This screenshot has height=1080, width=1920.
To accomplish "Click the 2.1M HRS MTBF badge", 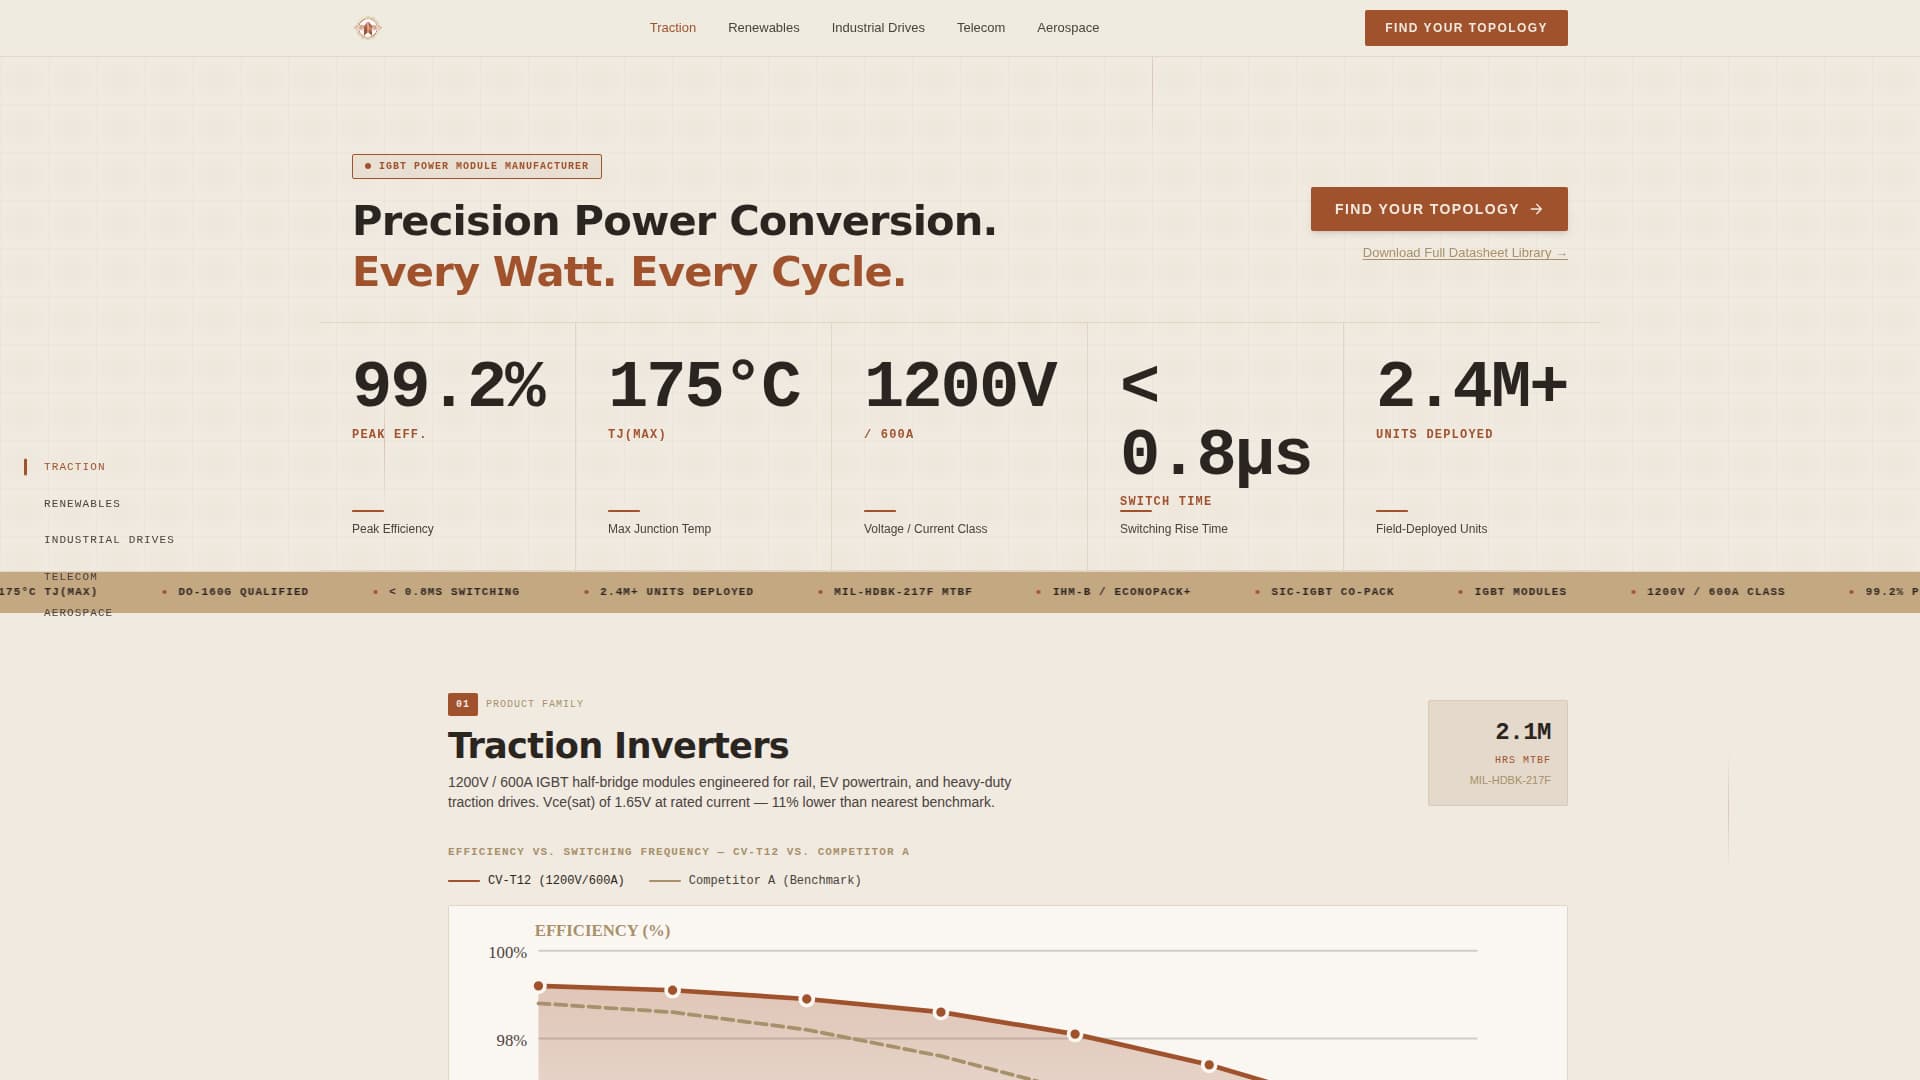I will click(1497, 752).
